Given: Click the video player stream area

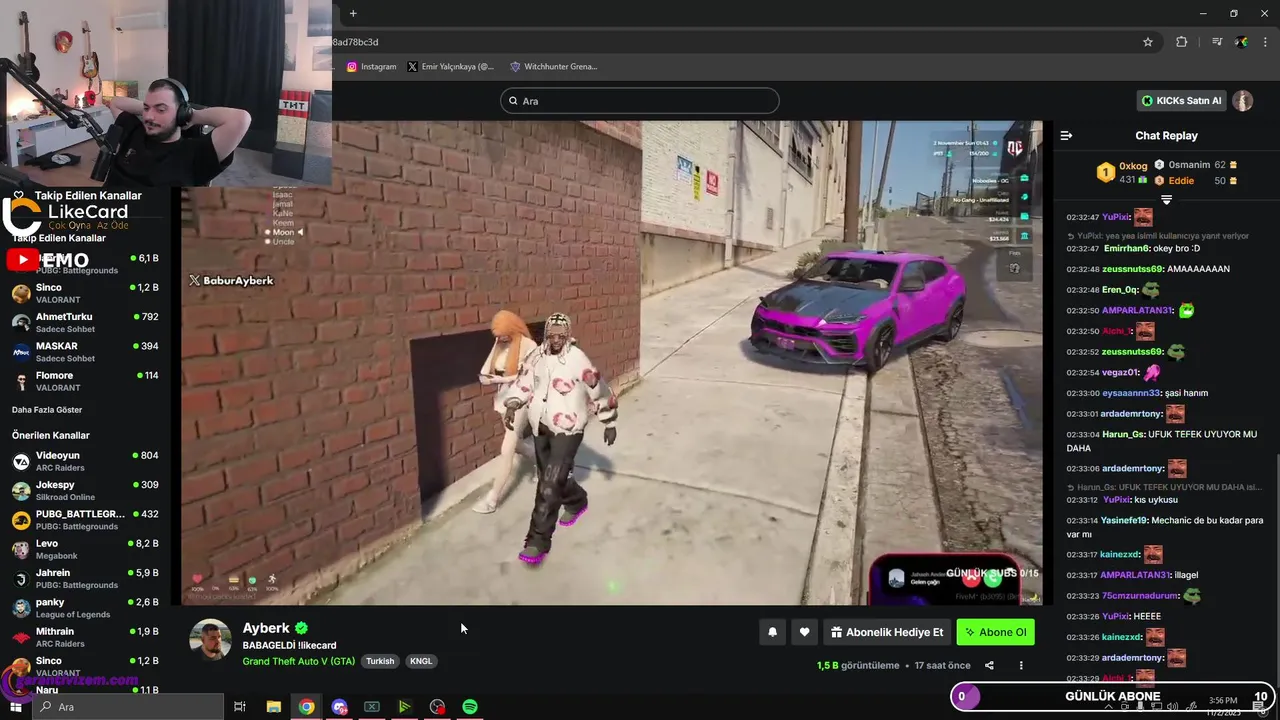Looking at the screenshot, I should pos(612,363).
